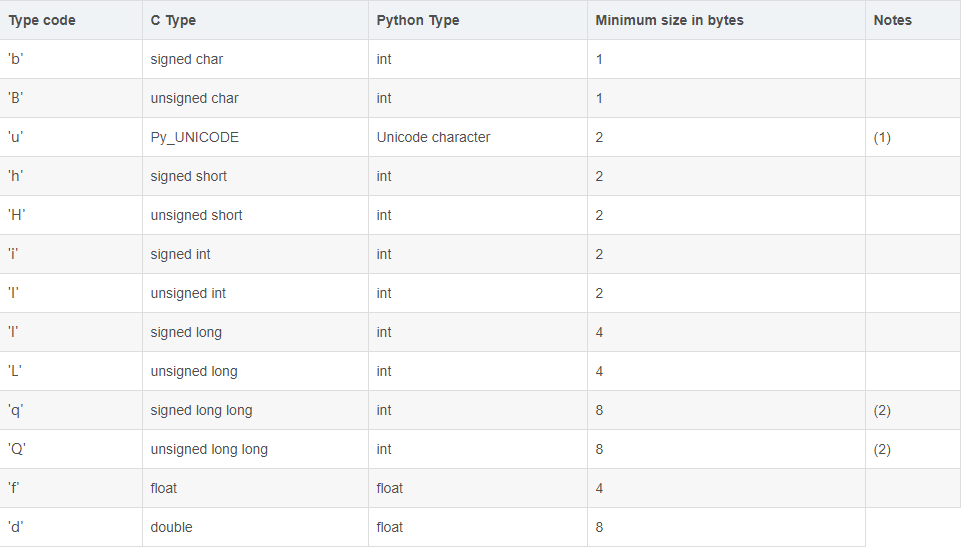This screenshot has width=962, height=549.
Task: Click the 'double' C type cell
Action: [171, 527]
